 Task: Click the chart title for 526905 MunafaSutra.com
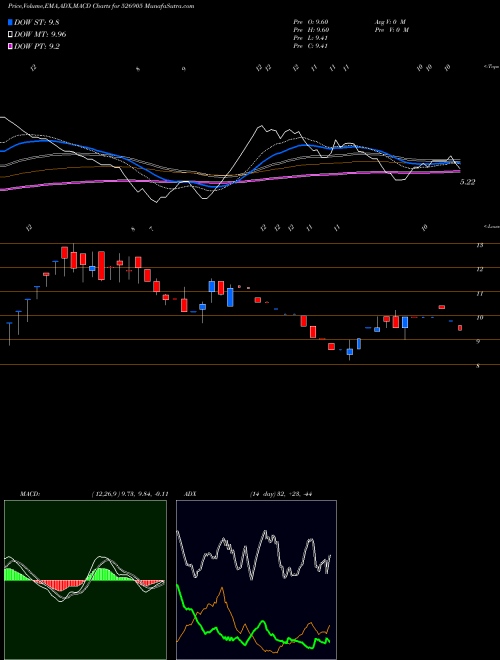[x=101, y=6]
